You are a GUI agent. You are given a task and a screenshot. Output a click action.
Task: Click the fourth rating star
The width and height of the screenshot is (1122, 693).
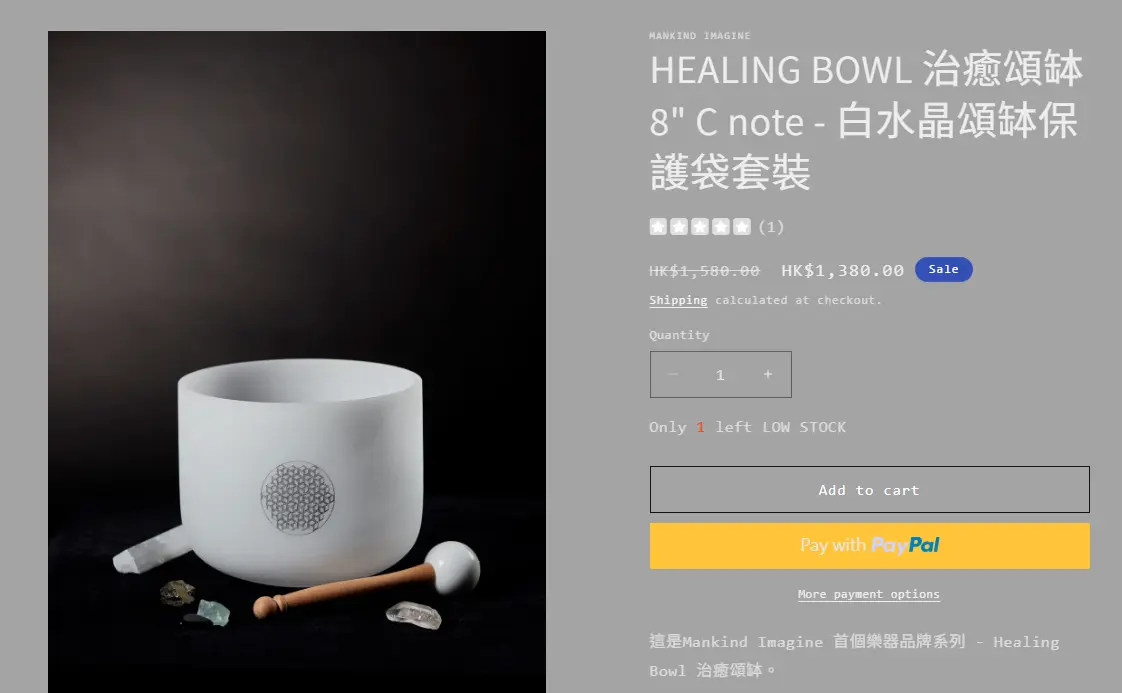pos(721,227)
